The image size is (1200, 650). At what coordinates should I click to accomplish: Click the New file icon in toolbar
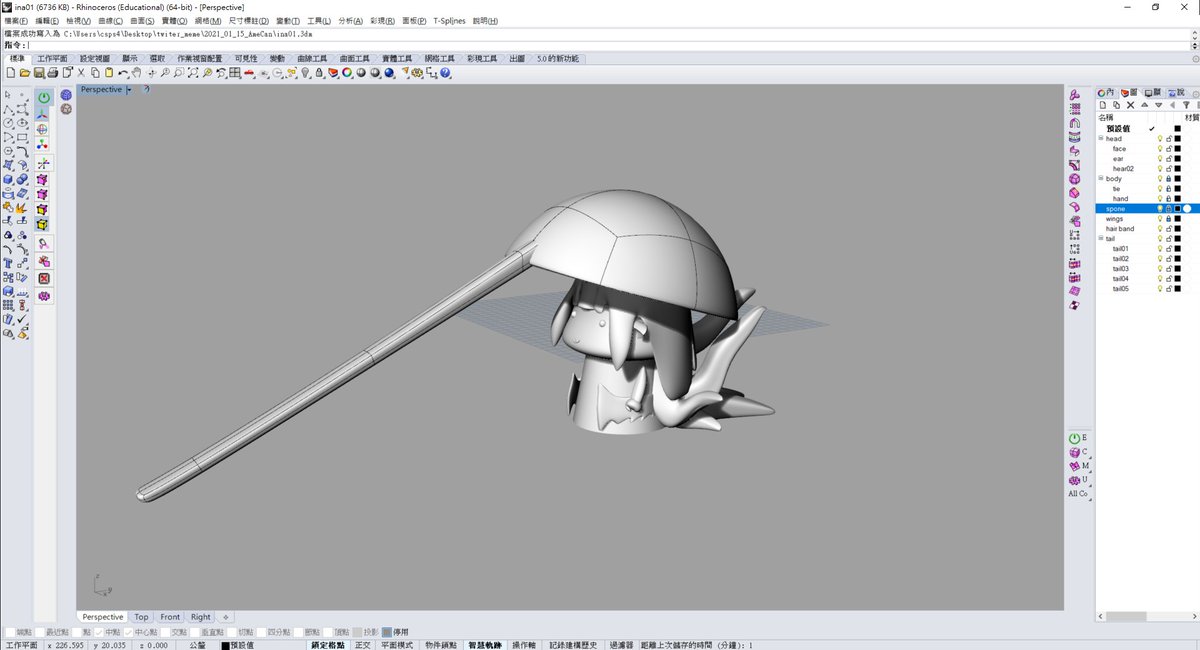click(11, 73)
